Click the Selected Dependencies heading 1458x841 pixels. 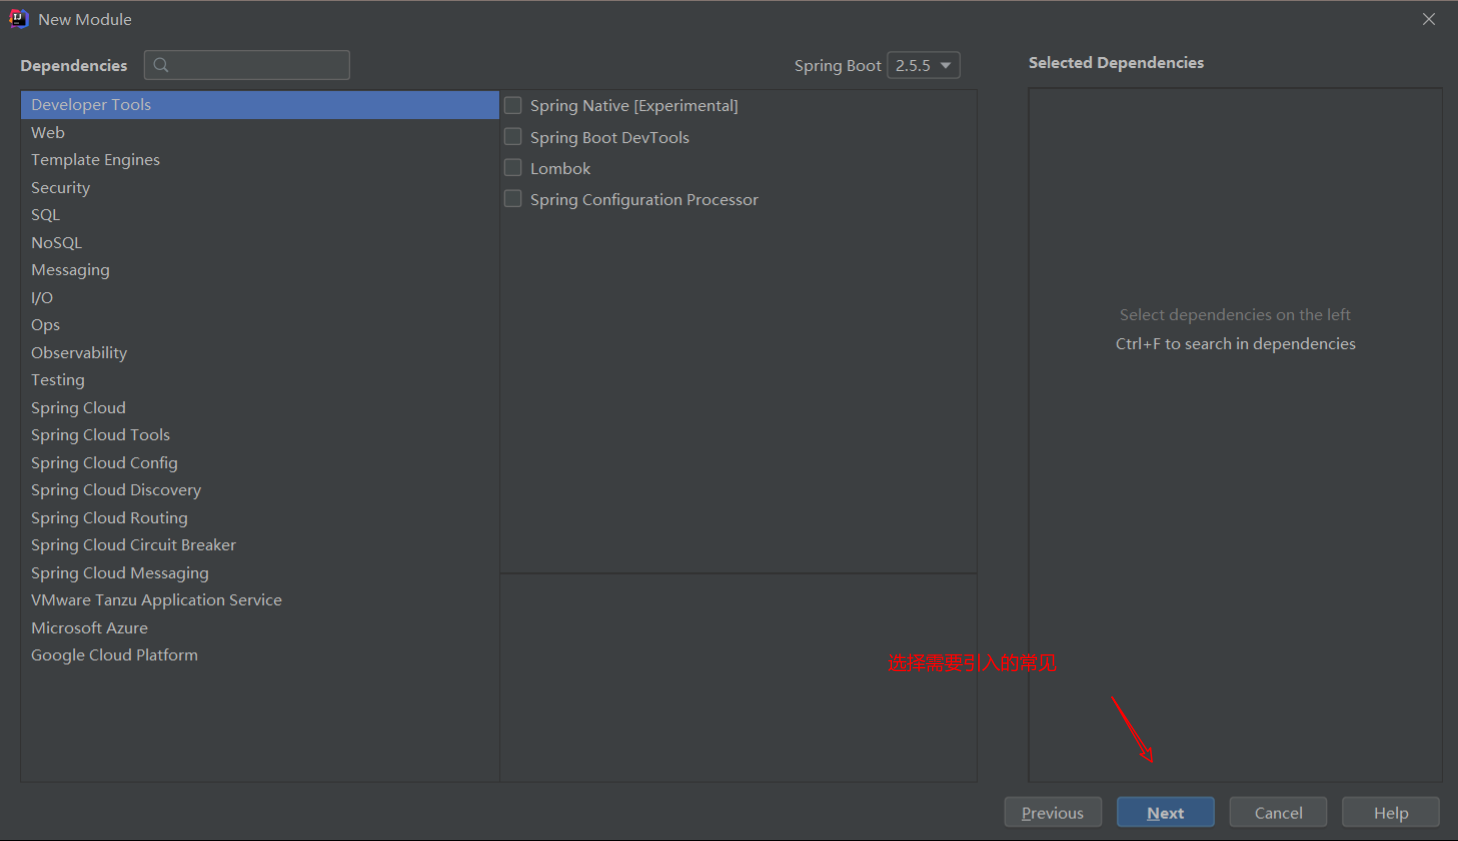[x=1116, y=62]
